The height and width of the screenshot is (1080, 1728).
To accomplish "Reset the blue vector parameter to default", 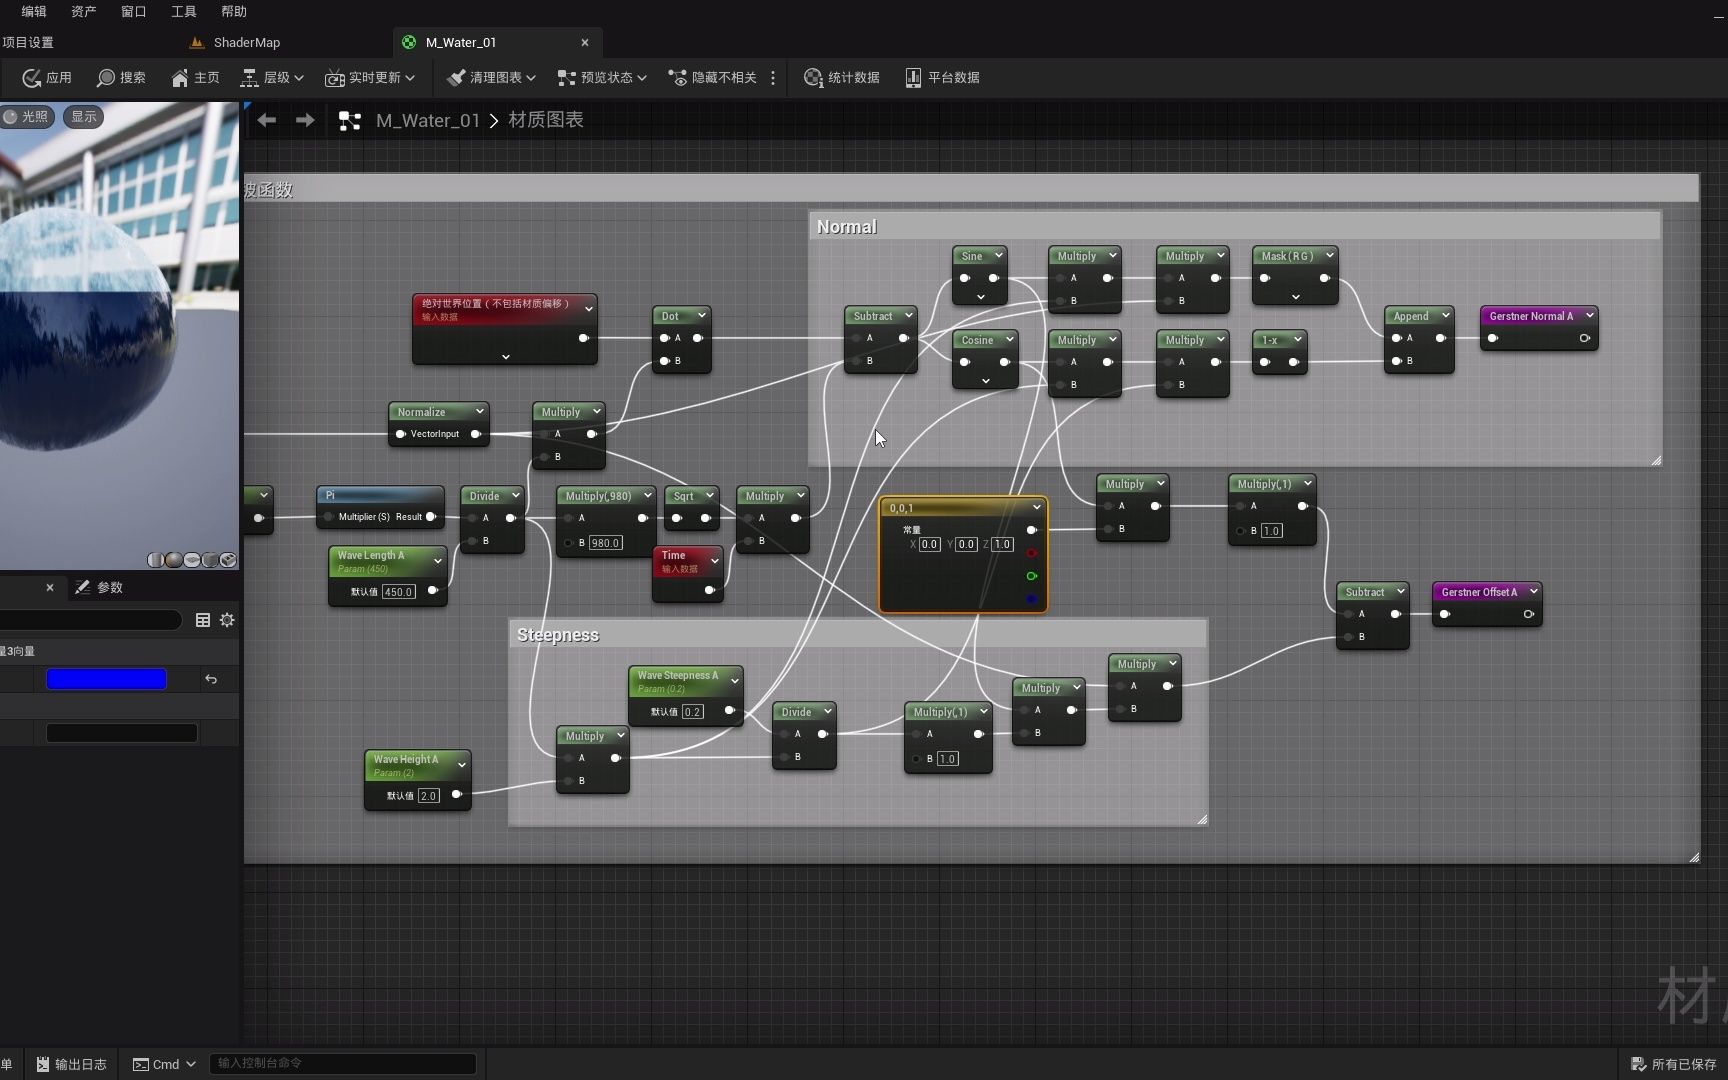I will point(211,679).
